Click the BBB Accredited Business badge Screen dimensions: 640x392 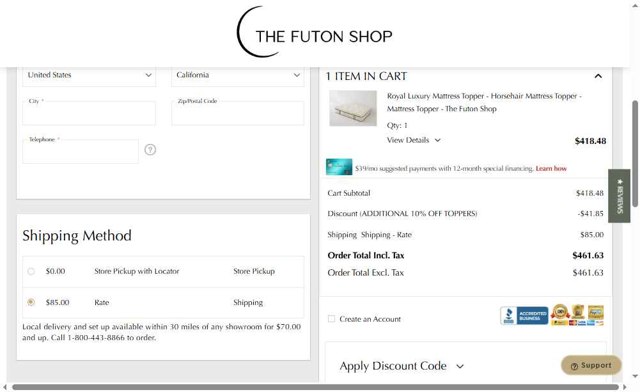click(x=524, y=316)
